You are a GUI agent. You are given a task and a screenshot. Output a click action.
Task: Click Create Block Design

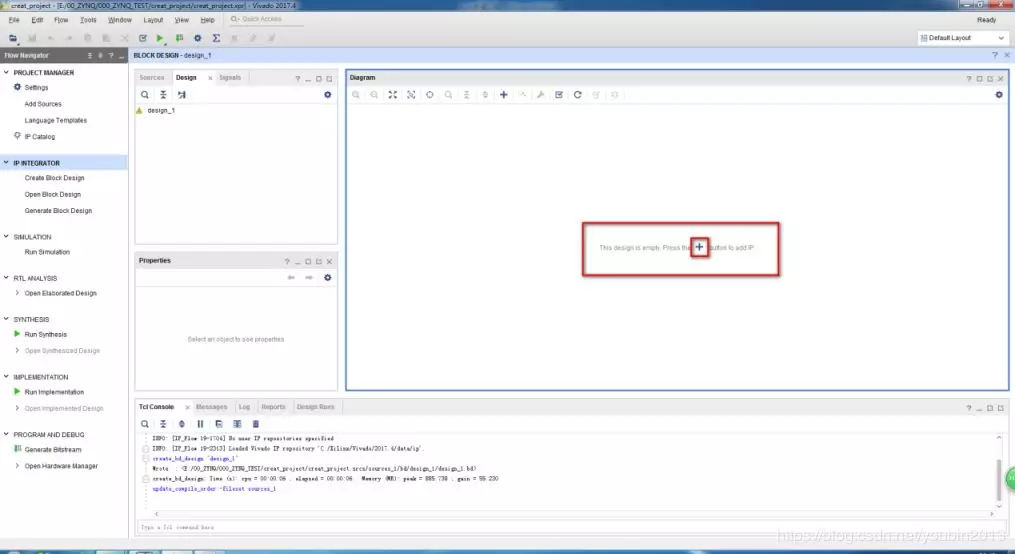[x=54, y=178]
